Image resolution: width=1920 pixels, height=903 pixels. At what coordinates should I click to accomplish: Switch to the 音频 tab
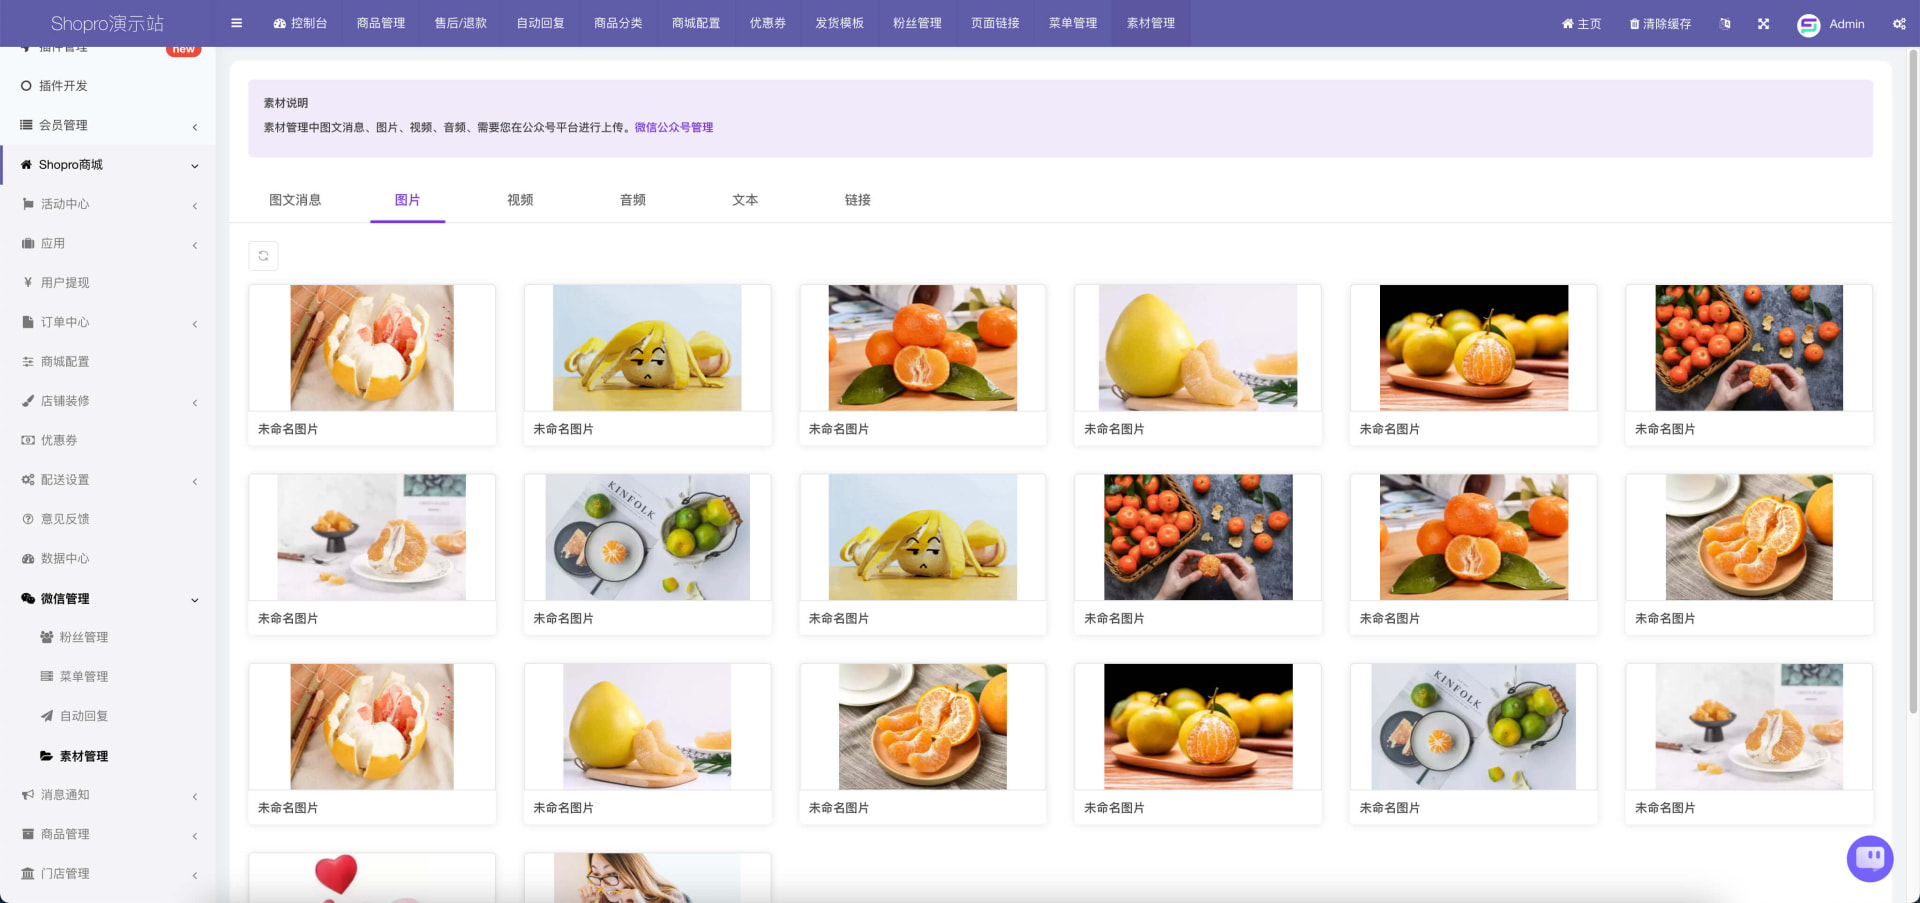point(633,200)
